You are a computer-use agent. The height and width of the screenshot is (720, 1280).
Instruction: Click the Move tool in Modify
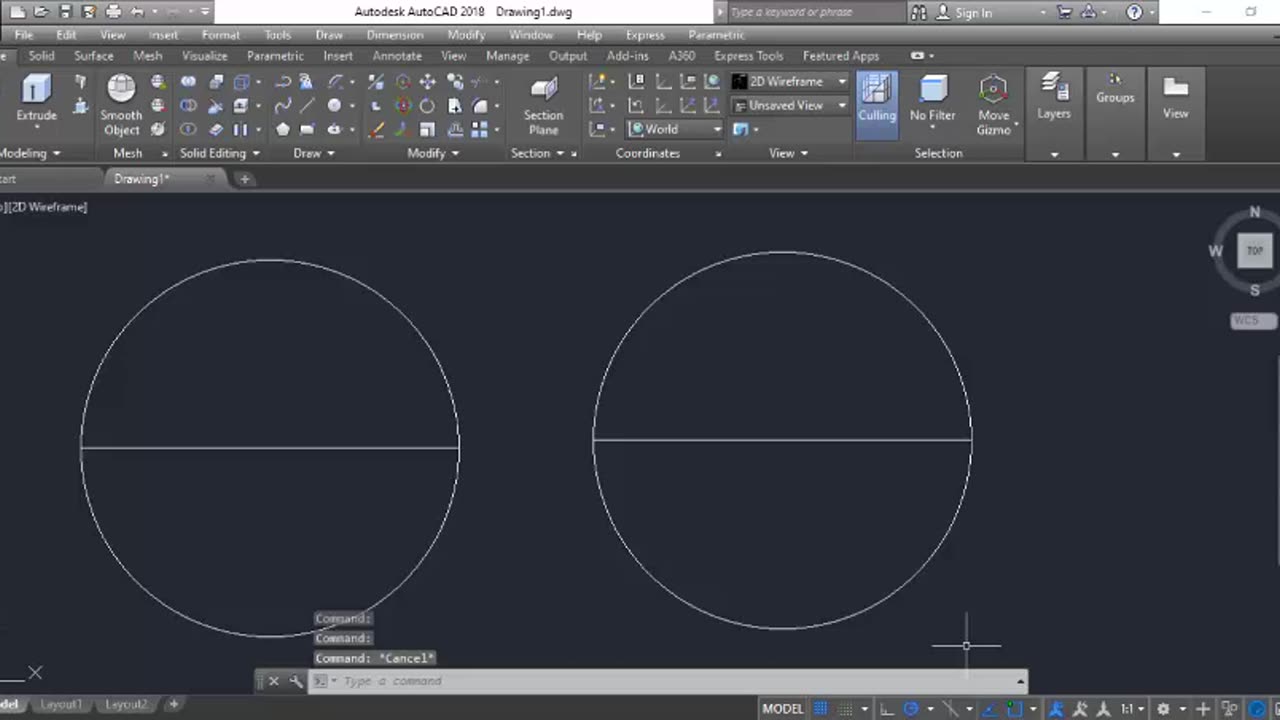click(x=427, y=82)
